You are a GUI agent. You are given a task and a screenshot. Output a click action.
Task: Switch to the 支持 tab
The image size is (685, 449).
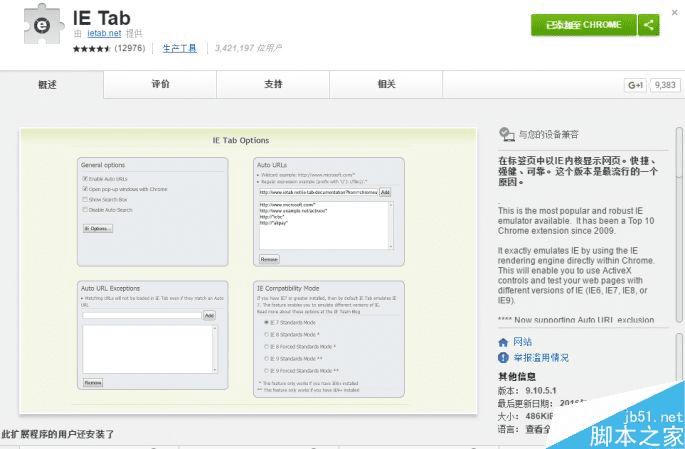click(273, 84)
